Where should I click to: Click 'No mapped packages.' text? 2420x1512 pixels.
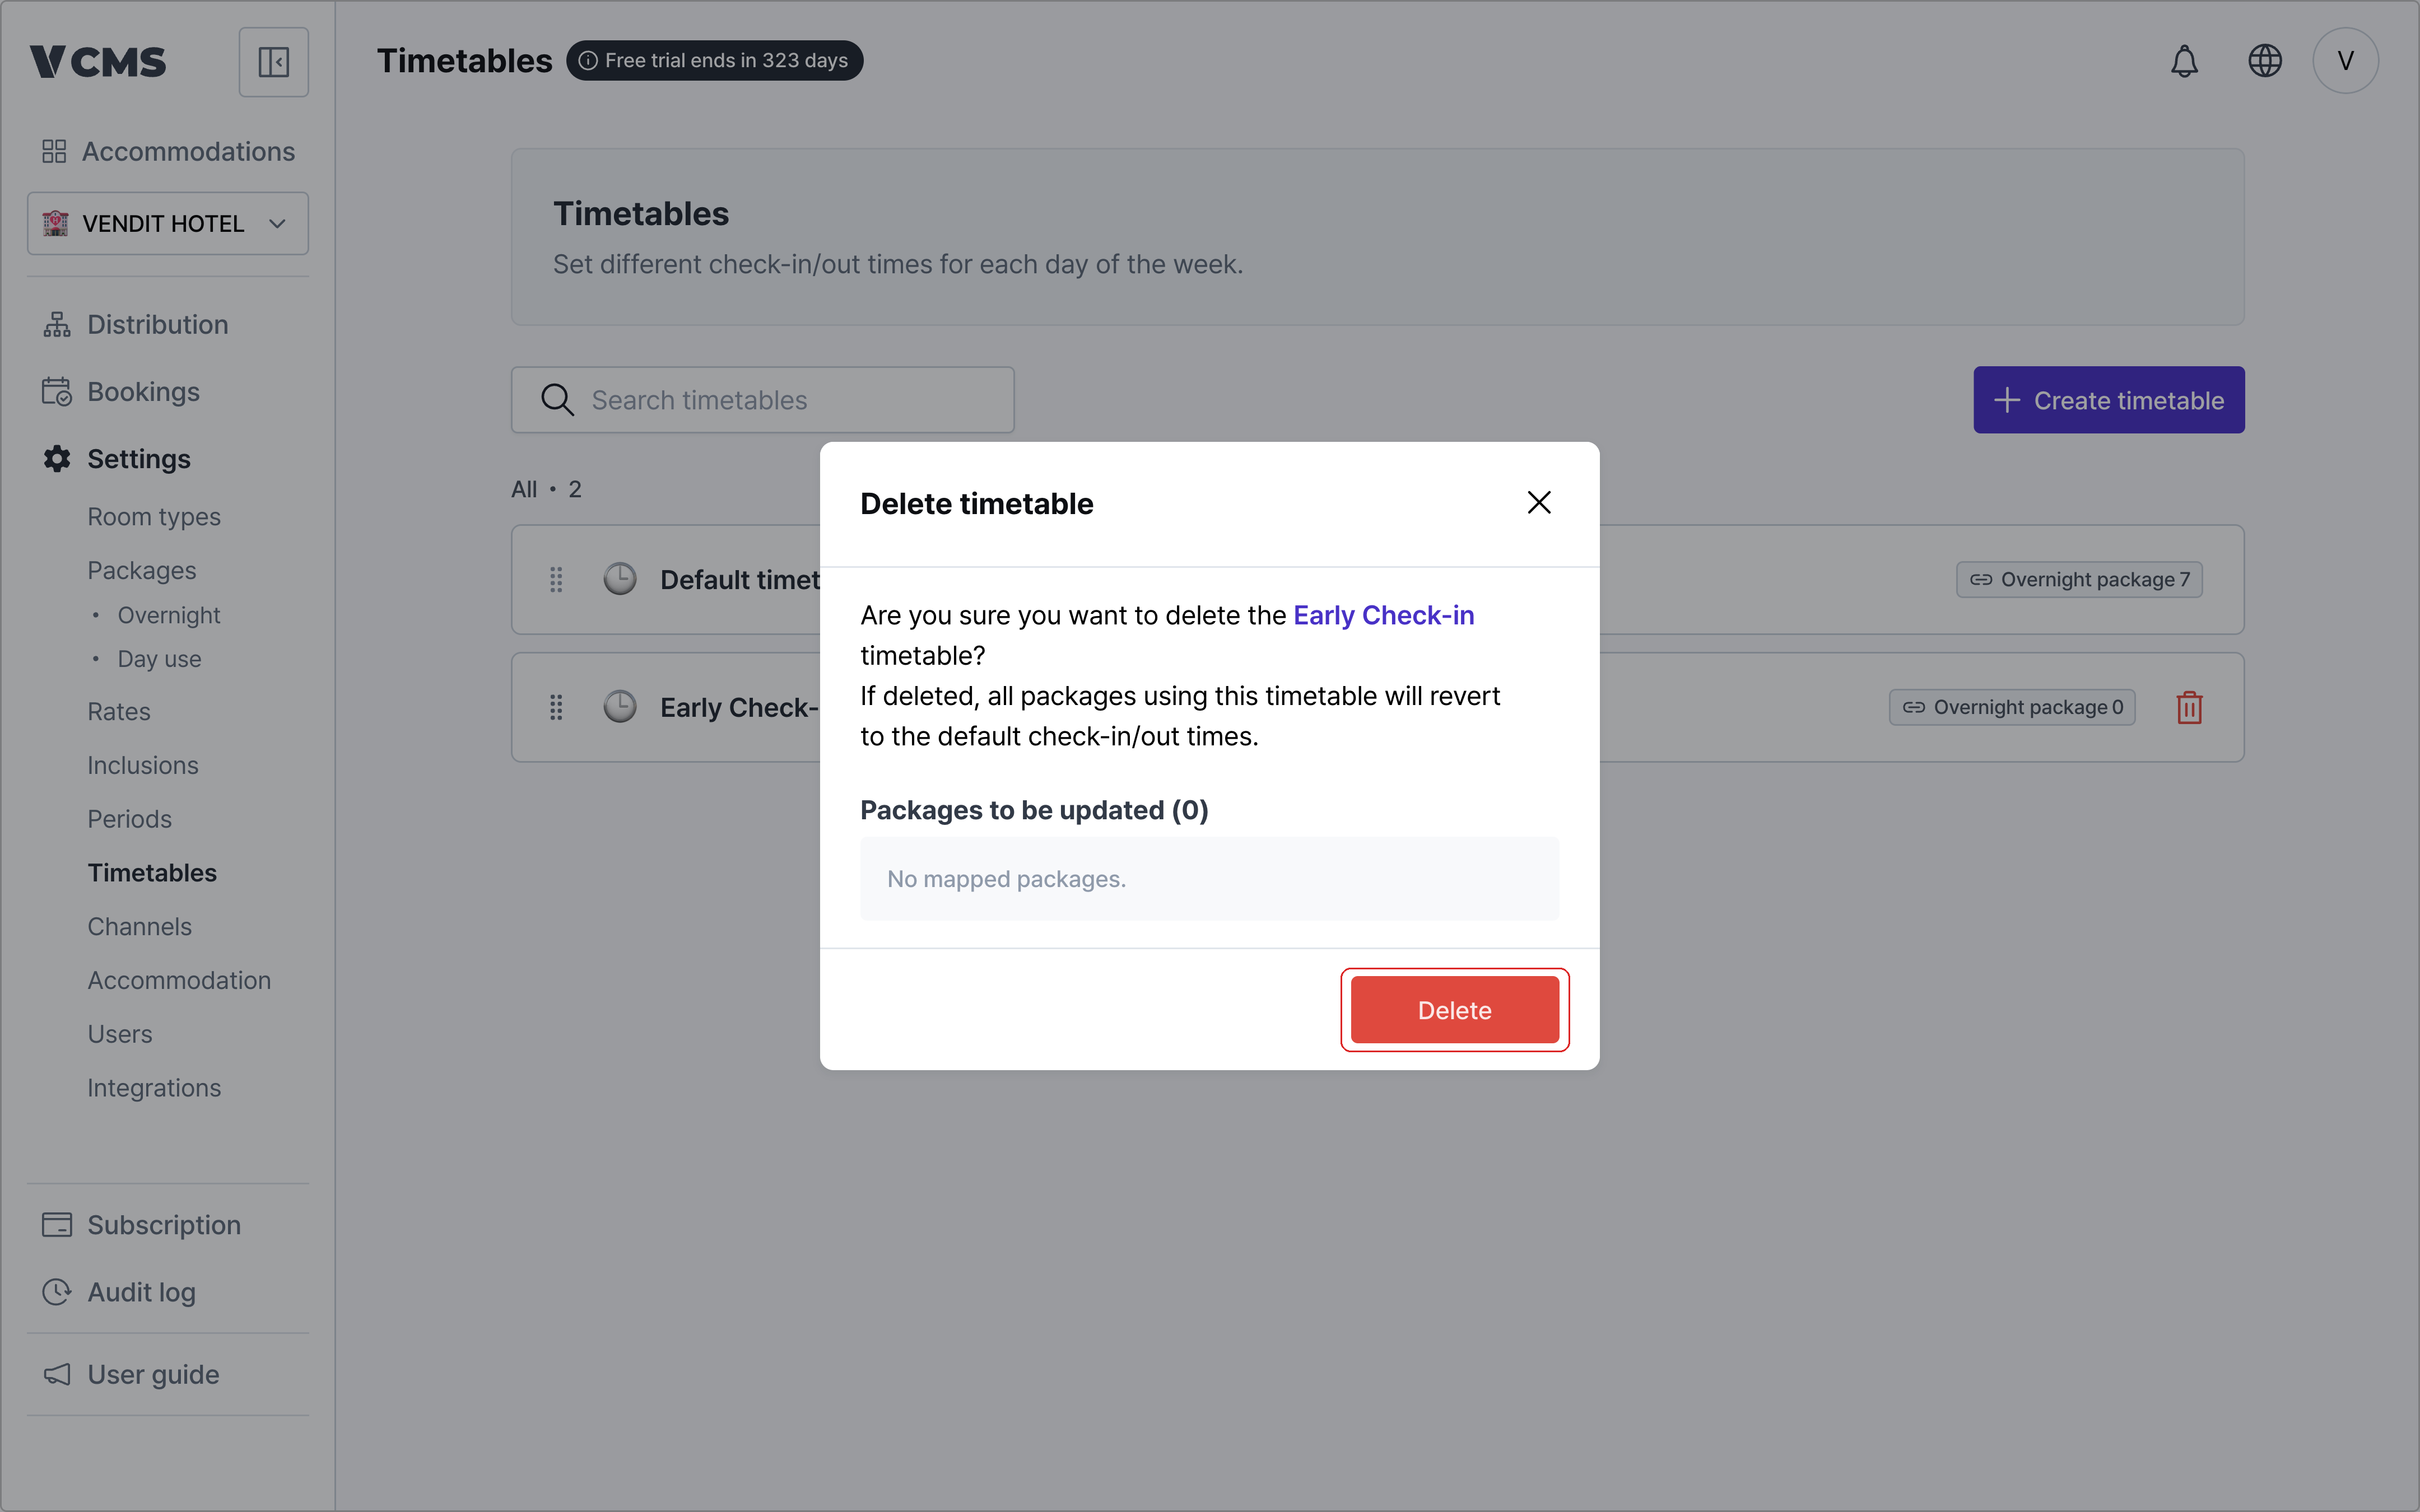tap(1006, 879)
